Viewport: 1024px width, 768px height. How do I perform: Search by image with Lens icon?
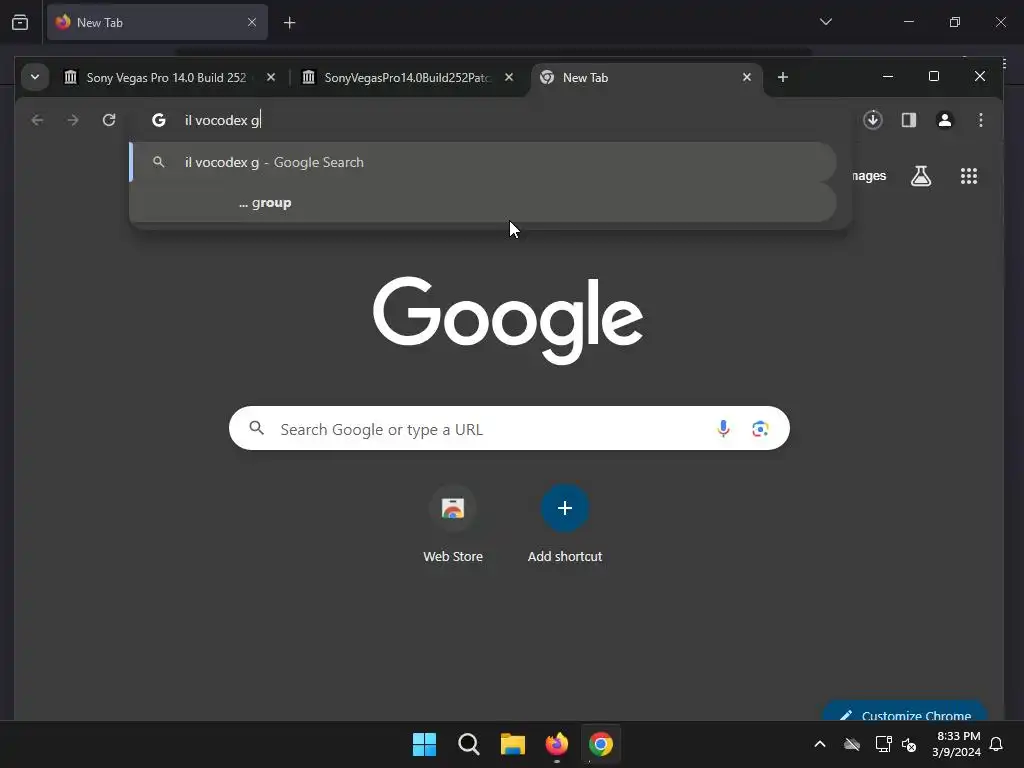coord(760,428)
